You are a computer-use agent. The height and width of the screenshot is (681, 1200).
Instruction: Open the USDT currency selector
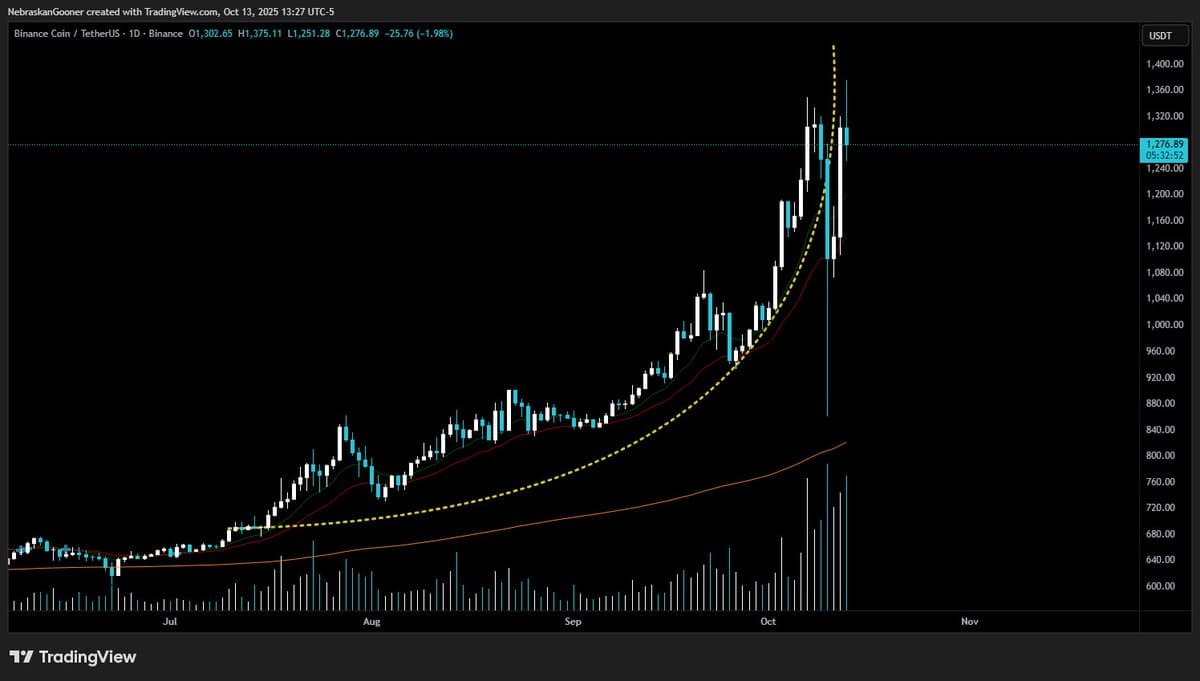click(x=1163, y=33)
